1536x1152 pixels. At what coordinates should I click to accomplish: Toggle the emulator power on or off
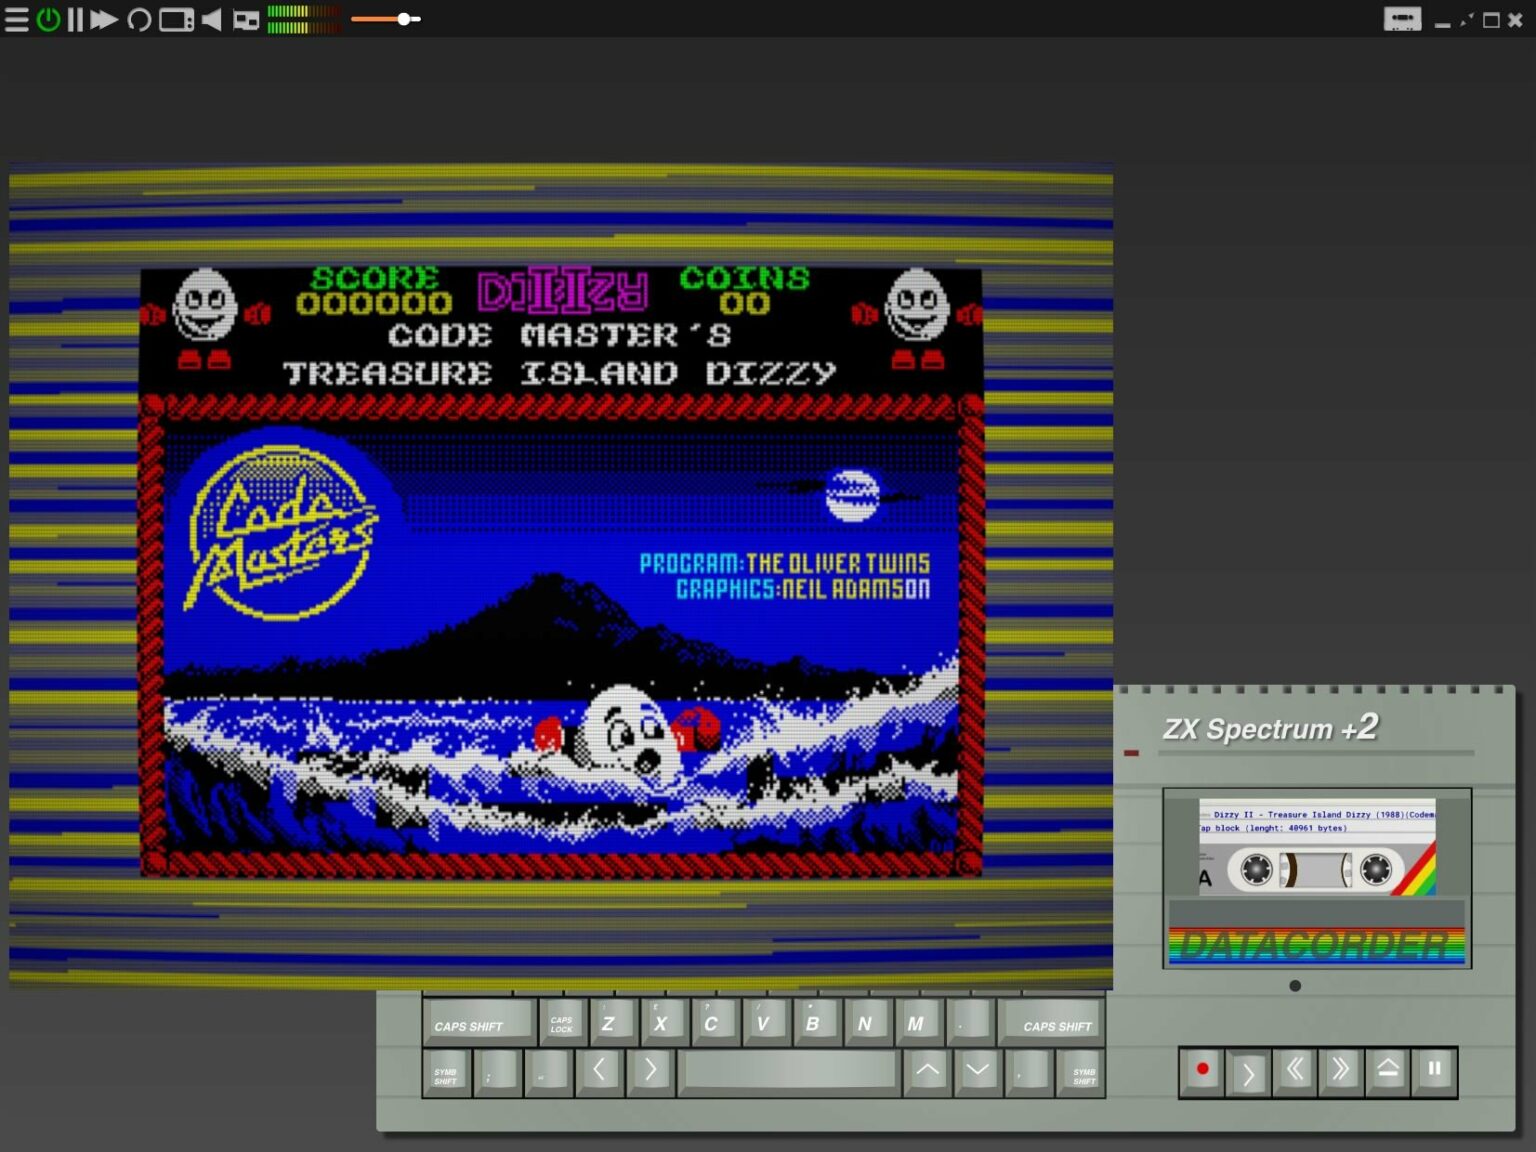click(x=48, y=18)
